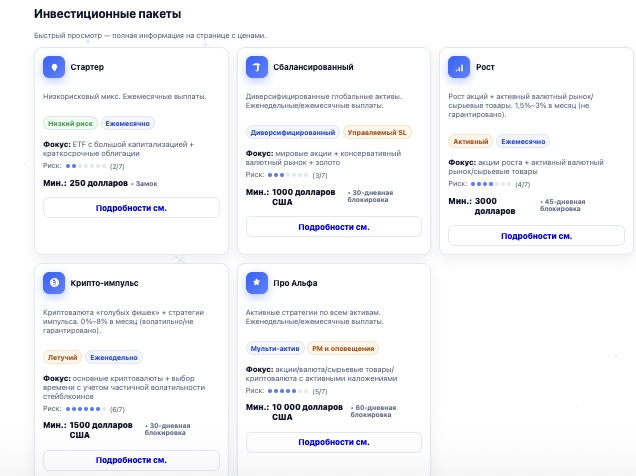Select the Активный tag in Рост
Image resolution: width=636 pixels, height=476 pixels.
pos(470,141)
